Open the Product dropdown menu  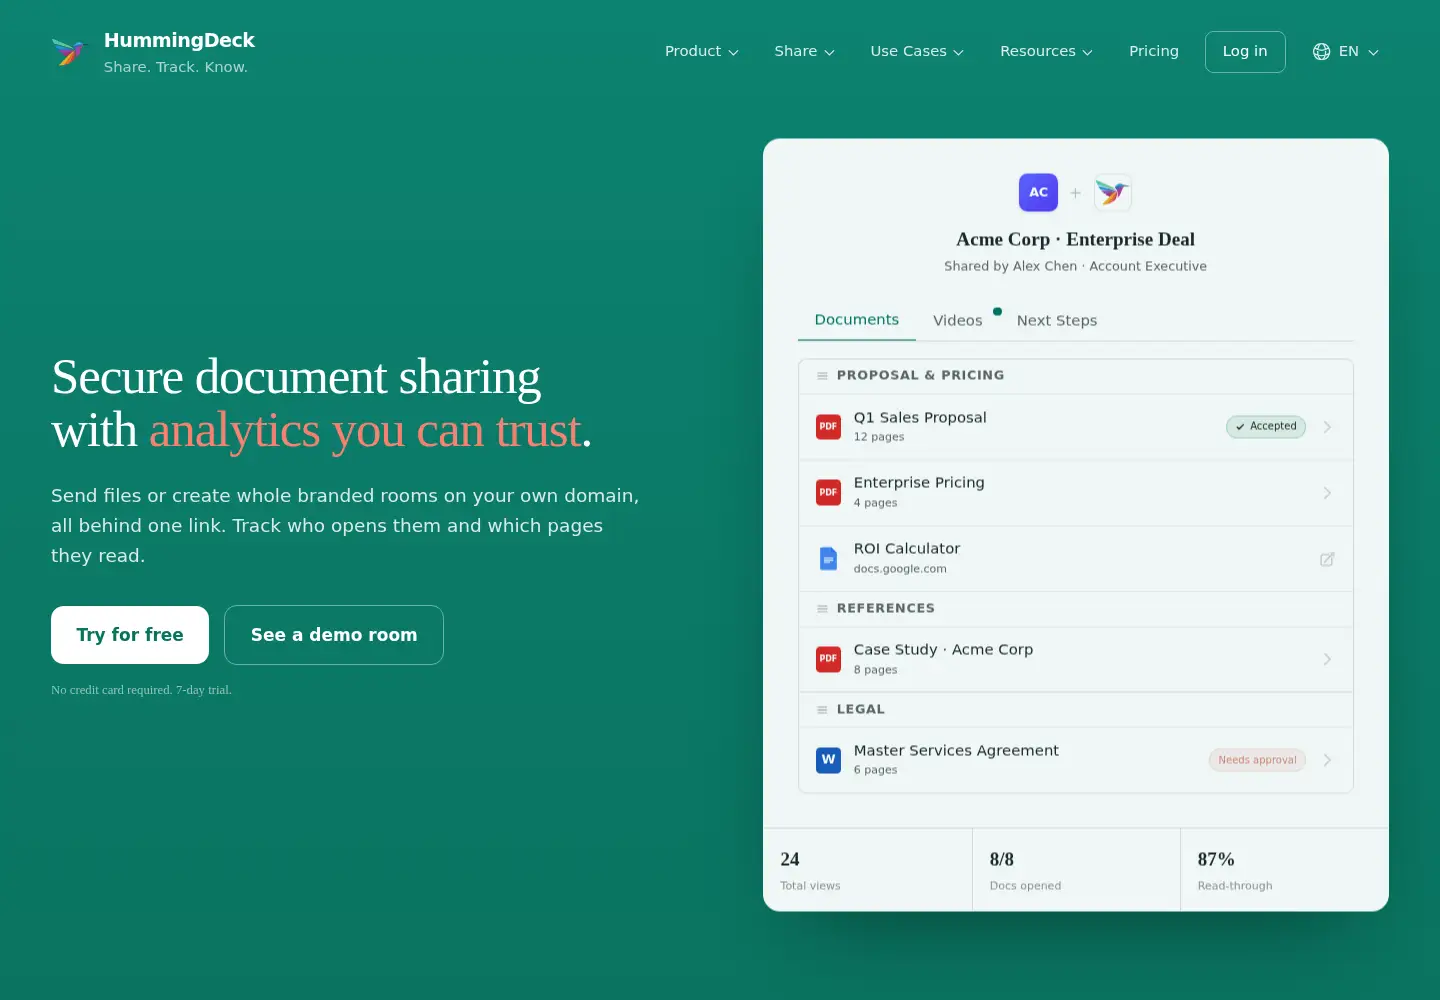pyautogui.click(x=702, y=51)
